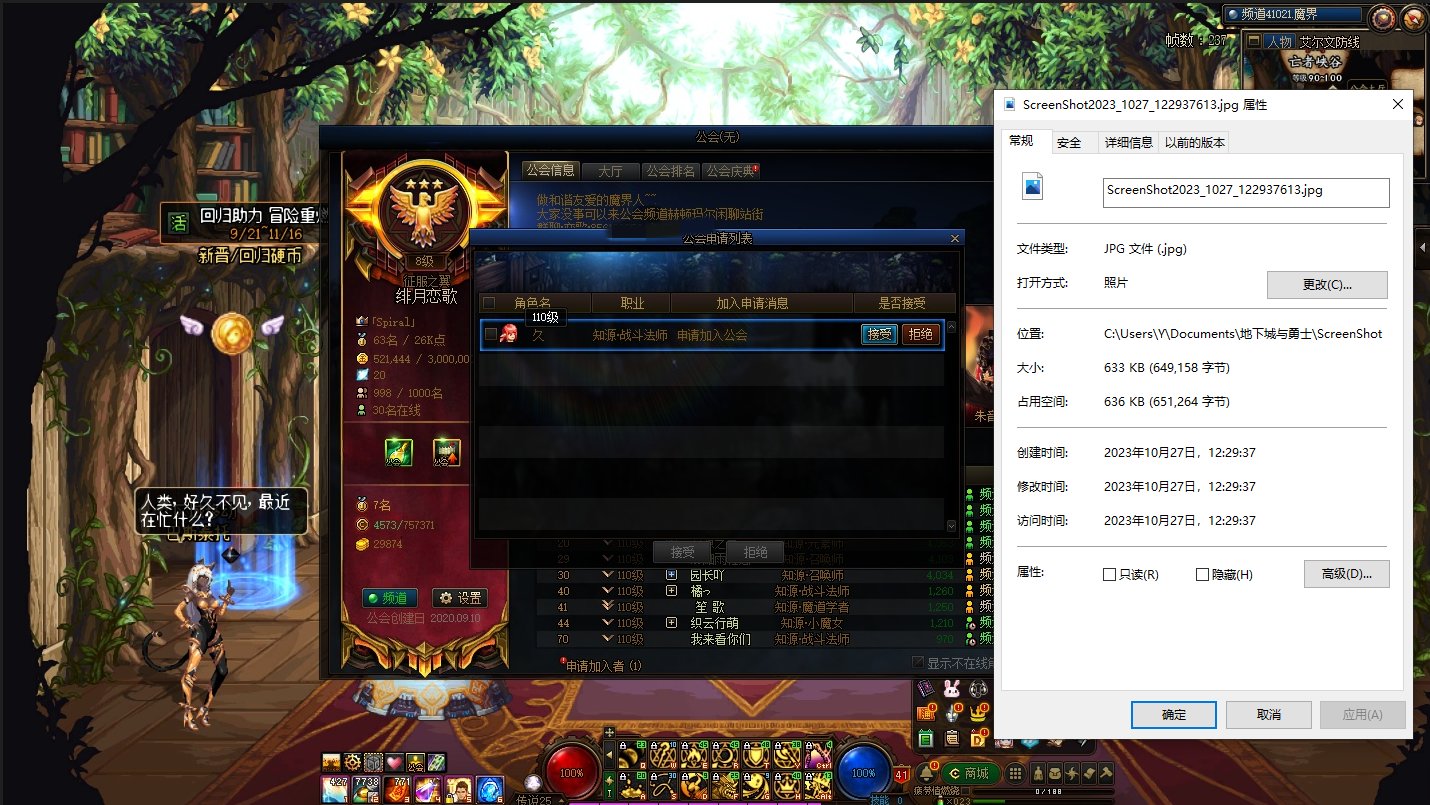Expand the plus box beside 橘っ
This screenshot has width=1430, height=805.
click(x=671, y=591)
